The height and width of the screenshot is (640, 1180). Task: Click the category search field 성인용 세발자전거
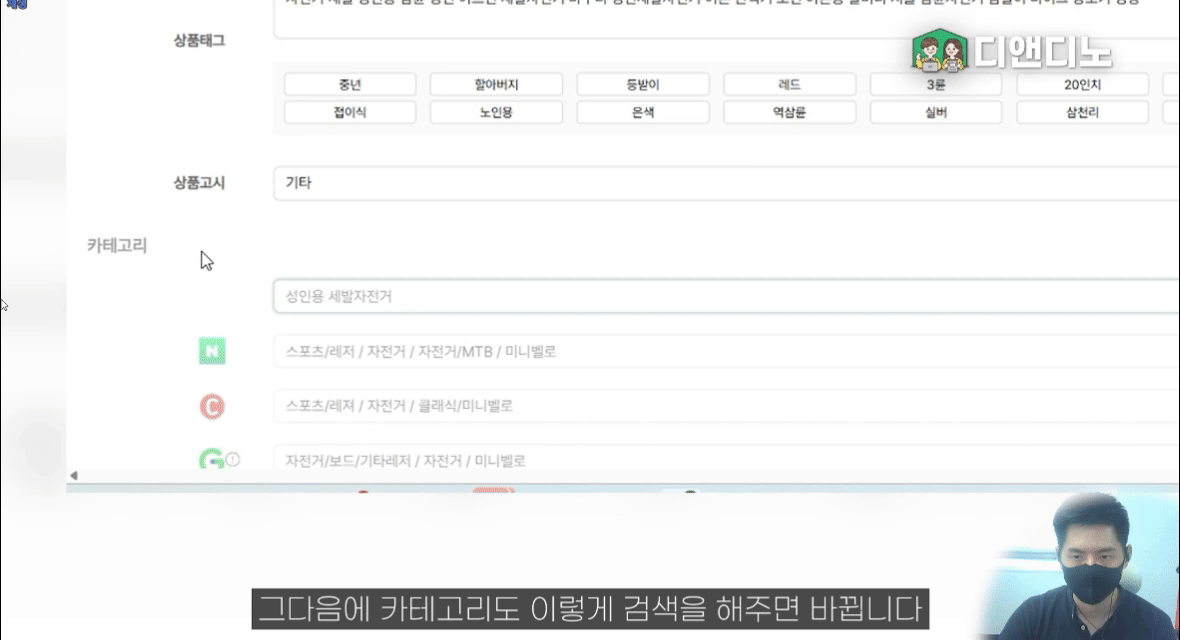[725, 297]
